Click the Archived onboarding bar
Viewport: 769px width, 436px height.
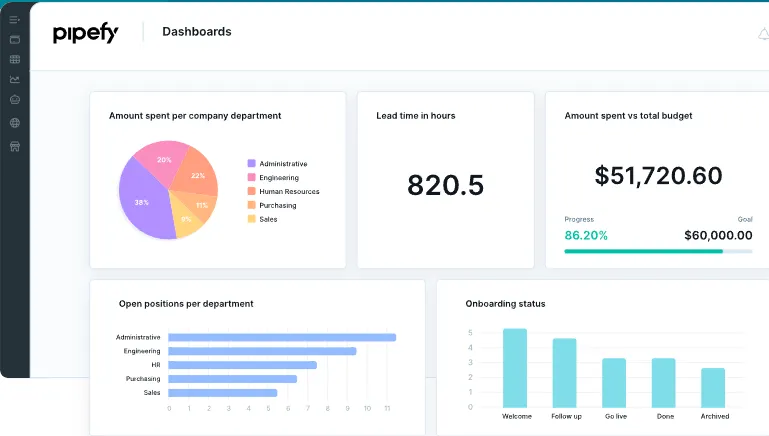(713, 387)
